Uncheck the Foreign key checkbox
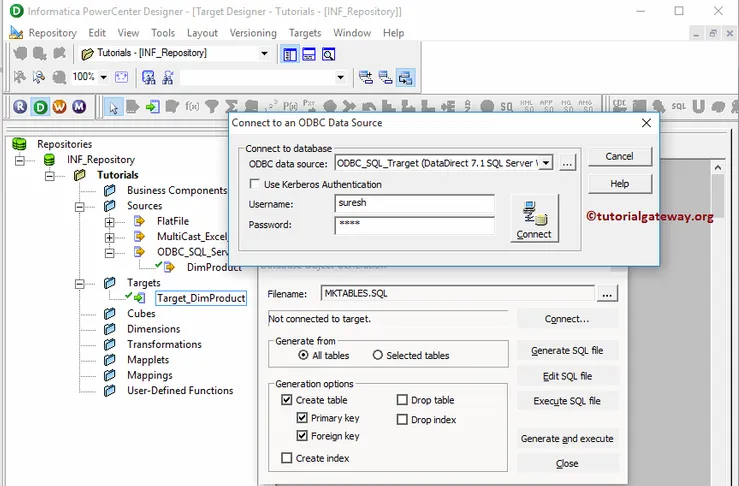 (x=302, y=436)
